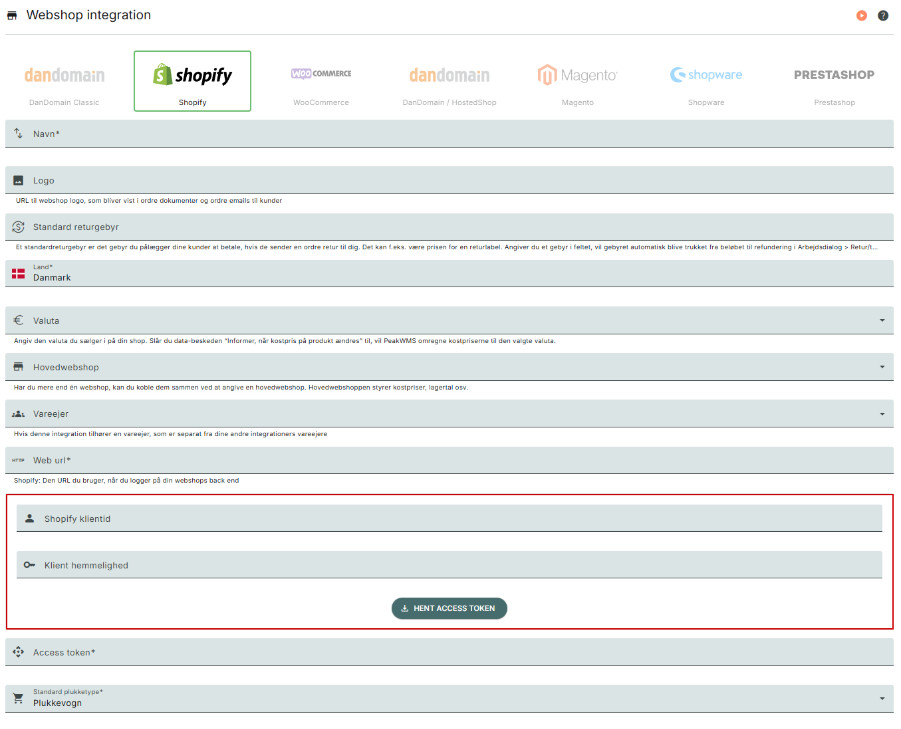
Task: Click the euro icon beside Valuta
Action: pyautogui.click(x=18, y=320)
